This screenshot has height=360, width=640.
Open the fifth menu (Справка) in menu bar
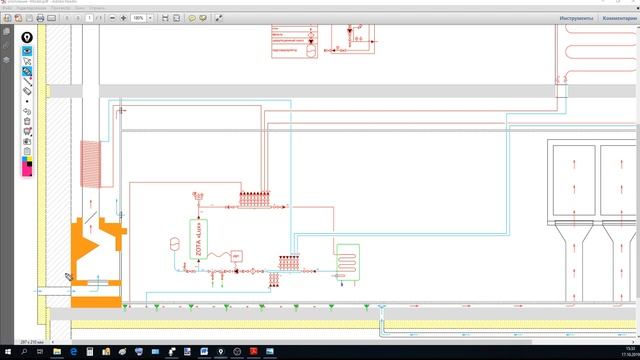pyautogui.click(x=97, y=8)
